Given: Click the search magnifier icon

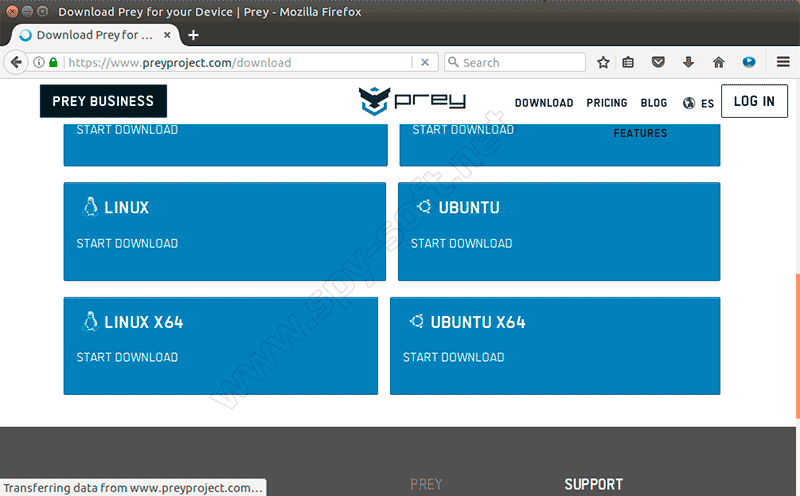Looking at the screenshot, I should (x=453, y=62).
